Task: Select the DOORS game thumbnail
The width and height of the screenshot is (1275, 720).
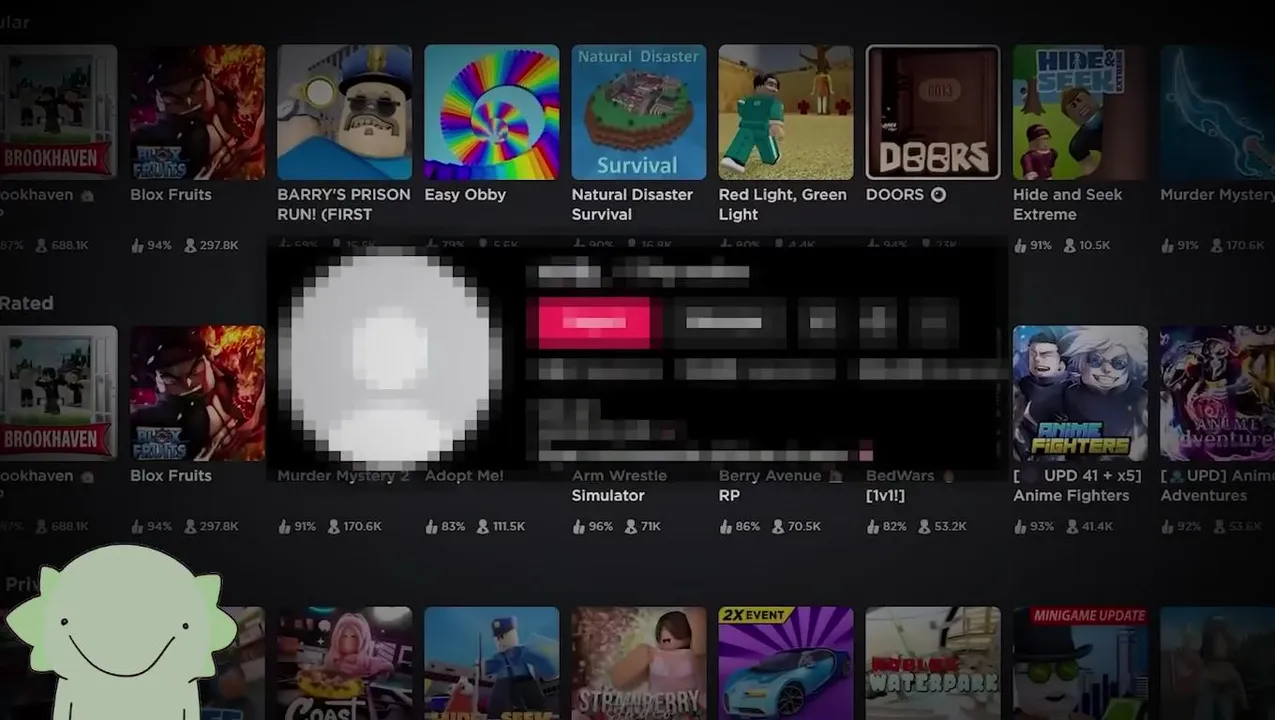Action: (x=933, y=112)
